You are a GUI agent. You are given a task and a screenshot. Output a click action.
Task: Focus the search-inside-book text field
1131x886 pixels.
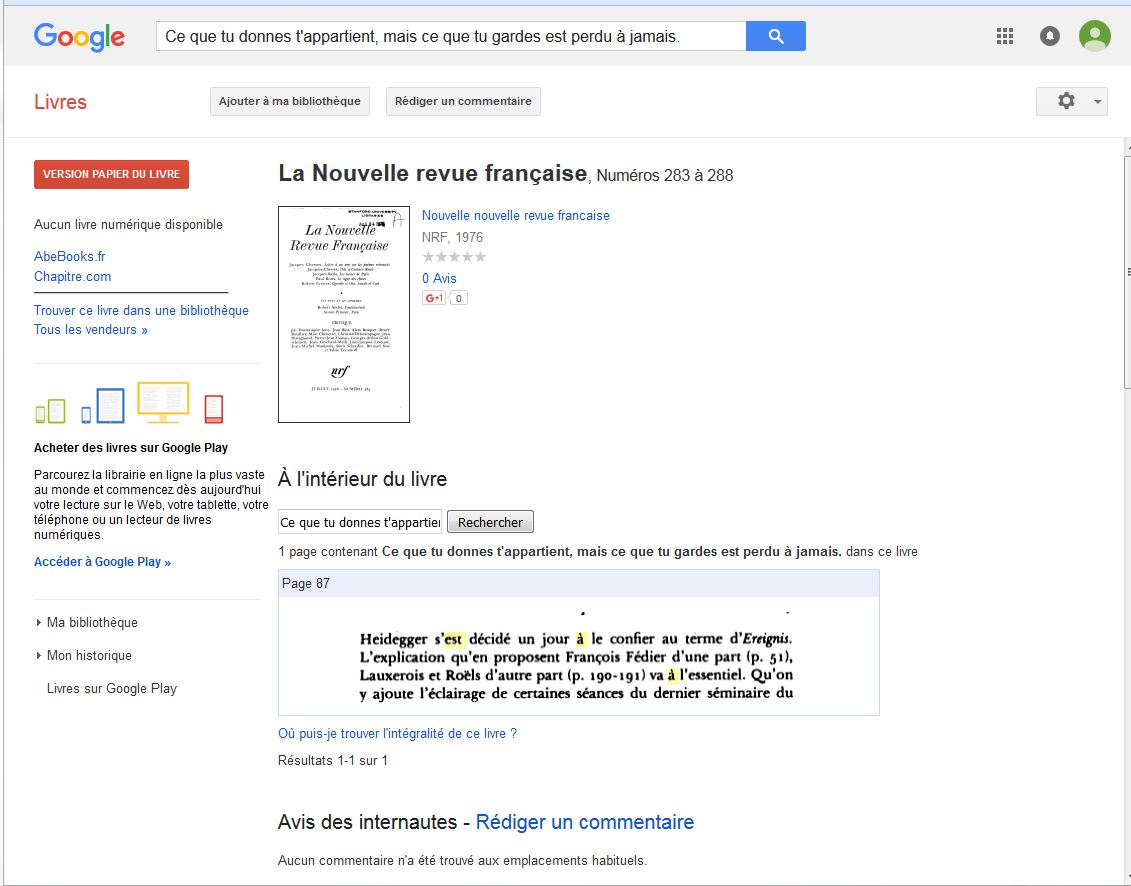pyautogui.click(x=359, y=522)
